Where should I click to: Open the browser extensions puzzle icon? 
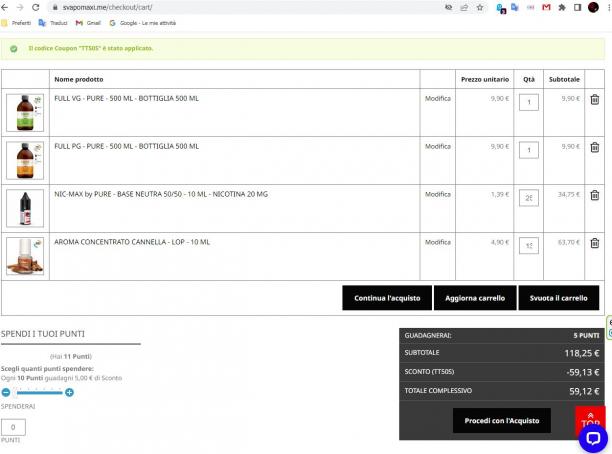(x=562, y=7)
